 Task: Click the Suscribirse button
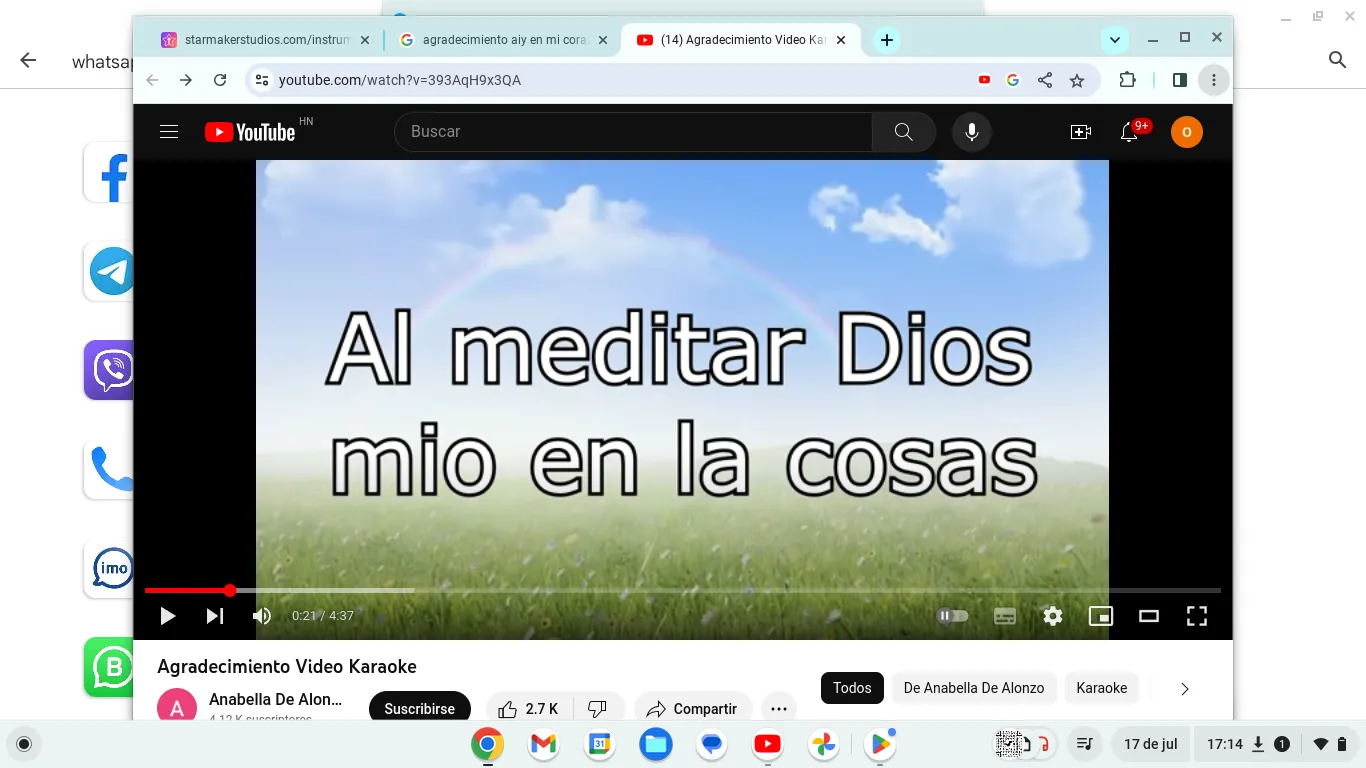click(x=420, y=709)
